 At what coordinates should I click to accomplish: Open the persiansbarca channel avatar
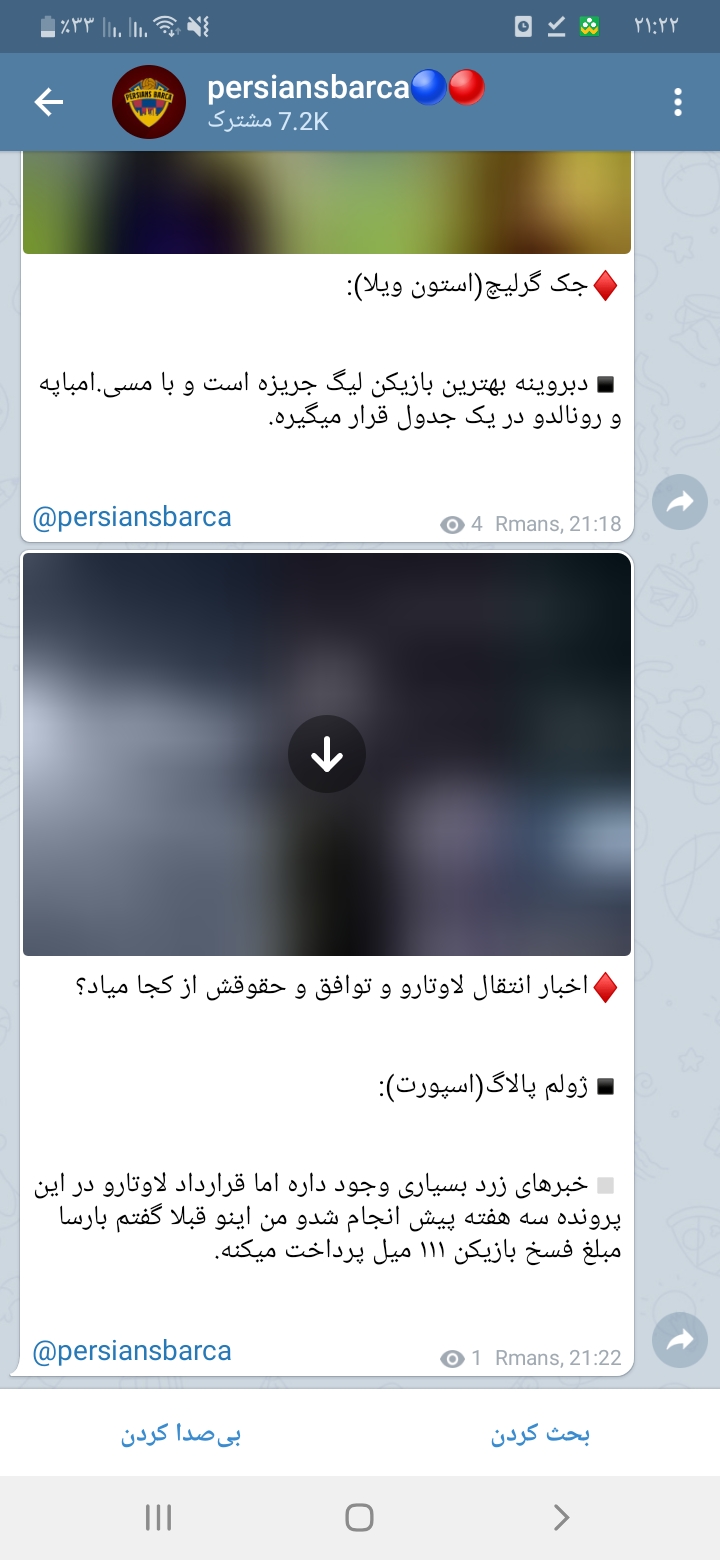(x=149, y=102)
